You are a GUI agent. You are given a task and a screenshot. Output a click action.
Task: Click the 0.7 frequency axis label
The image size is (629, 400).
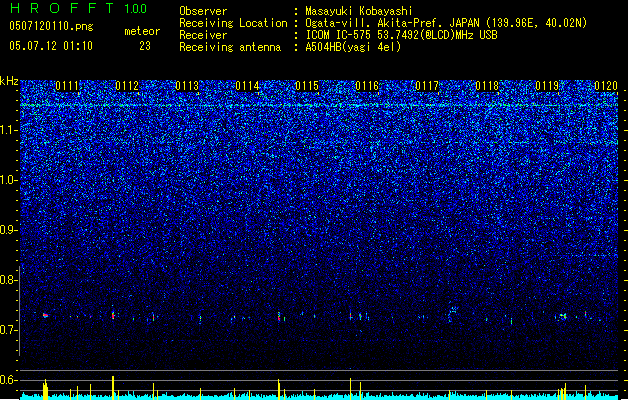point(8,330)
